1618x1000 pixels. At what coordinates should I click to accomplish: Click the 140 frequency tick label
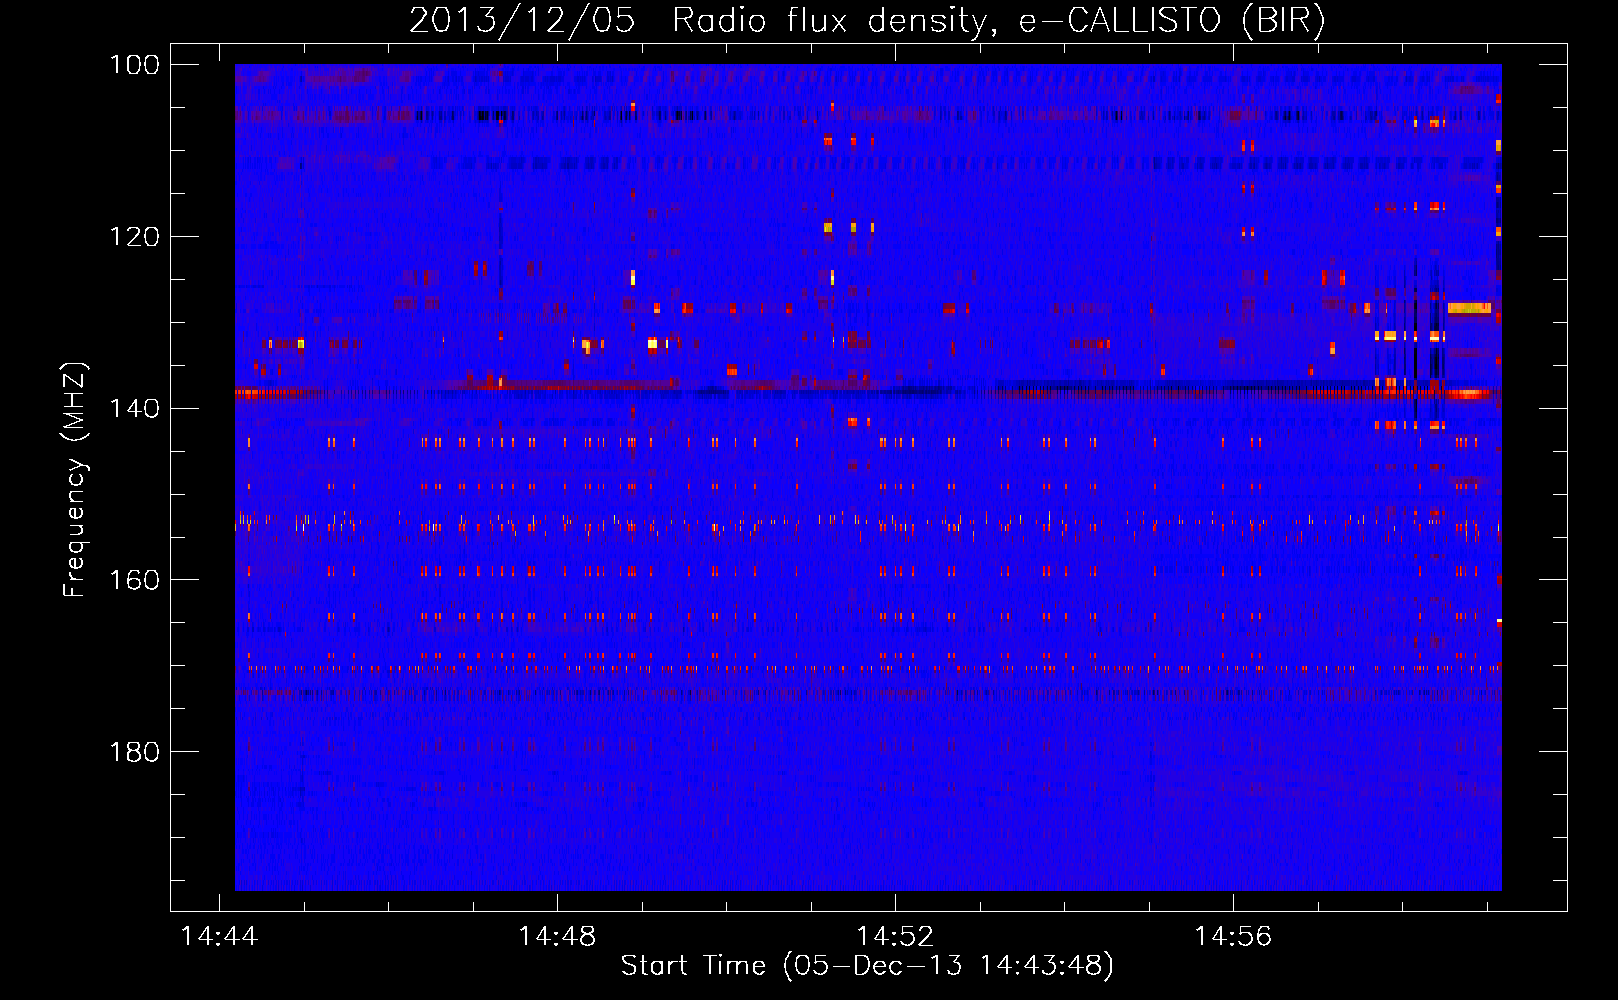(135, 409)
